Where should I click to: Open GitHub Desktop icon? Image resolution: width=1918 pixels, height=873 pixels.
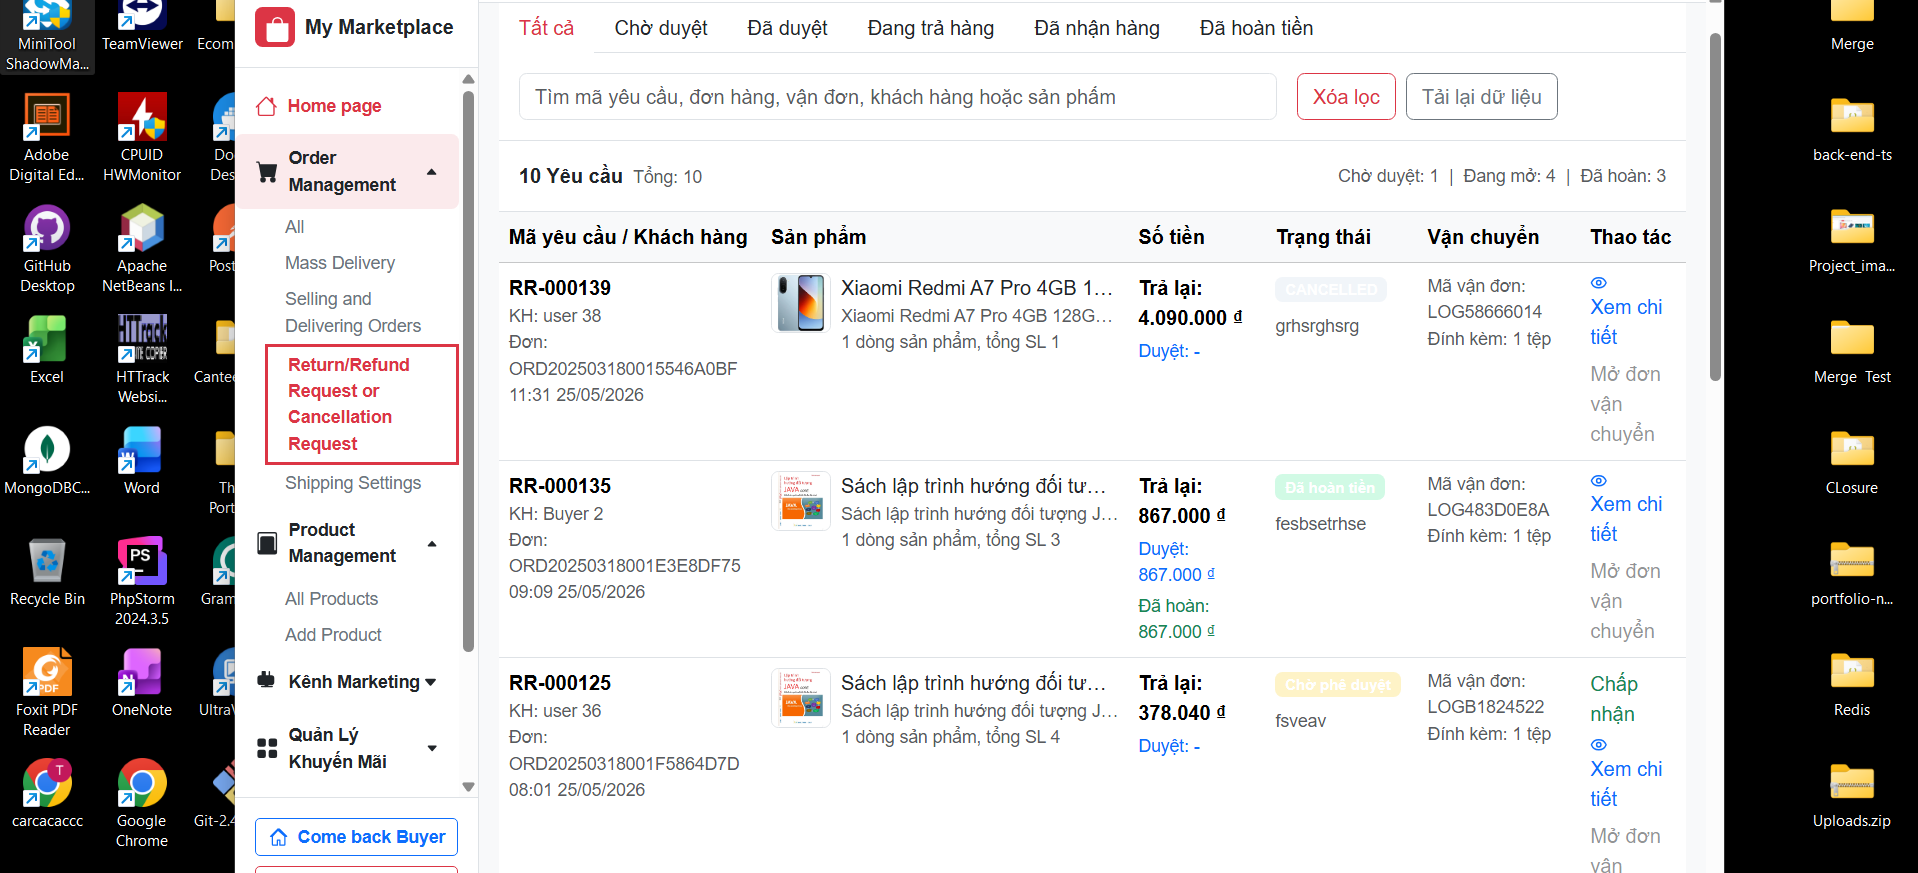(47, 249)
